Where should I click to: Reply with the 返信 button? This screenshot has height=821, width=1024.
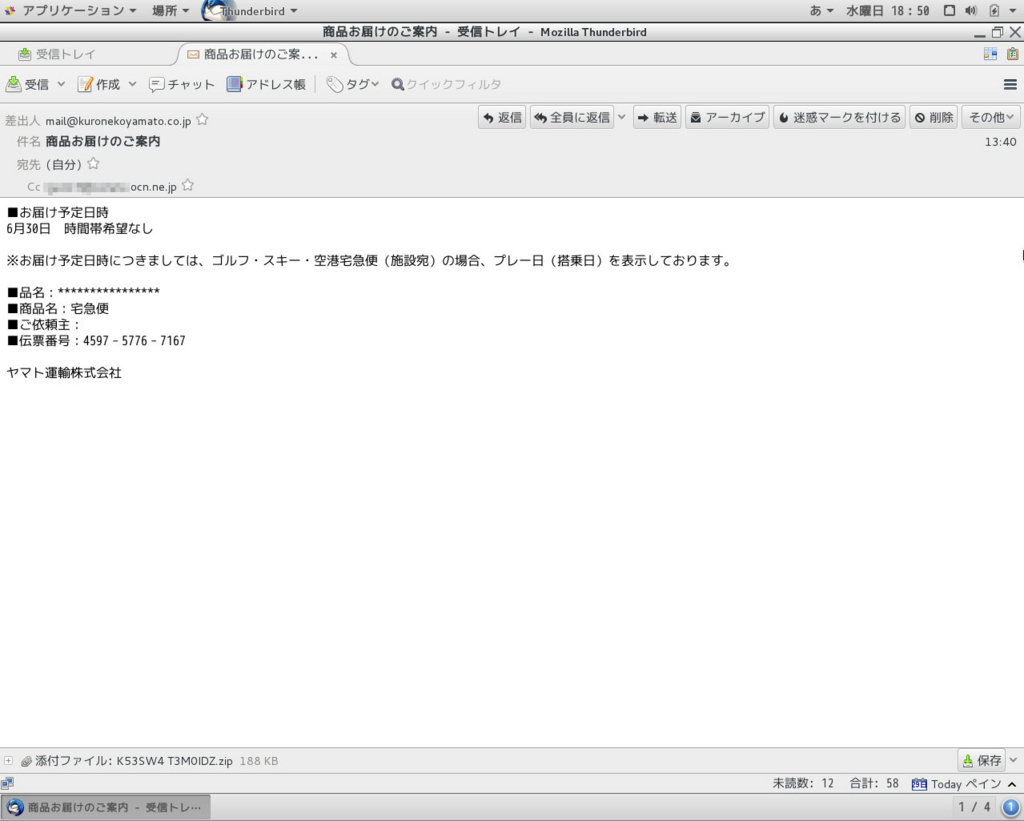[502, 118]
